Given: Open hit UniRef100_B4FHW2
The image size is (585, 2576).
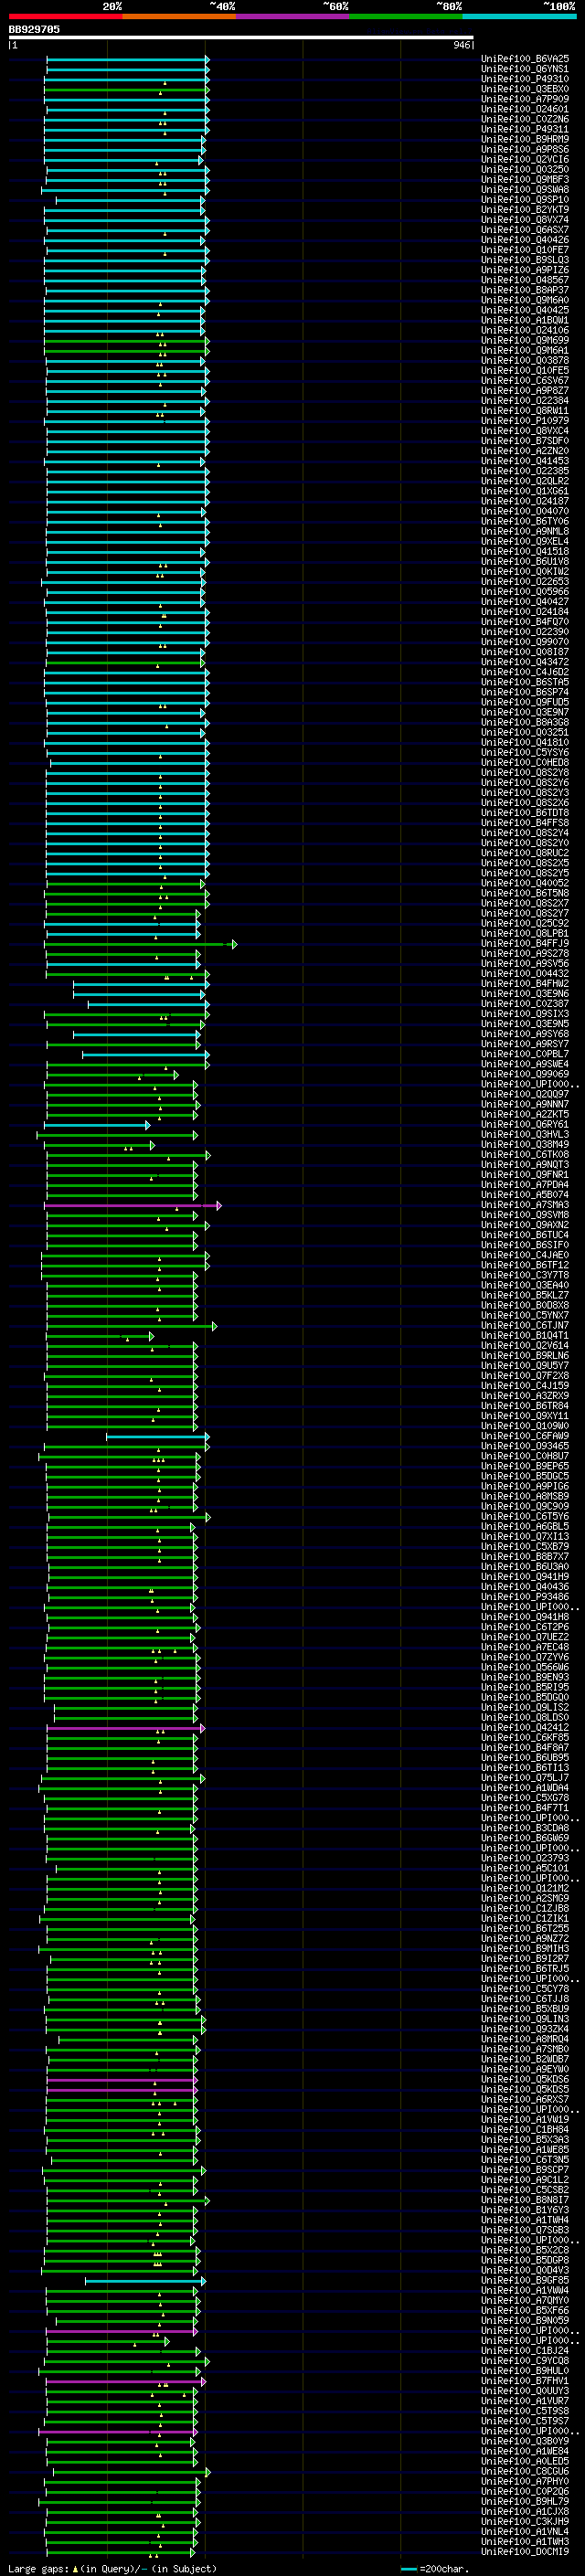Looking at the screenshot, I should click(x=525, y=983).
